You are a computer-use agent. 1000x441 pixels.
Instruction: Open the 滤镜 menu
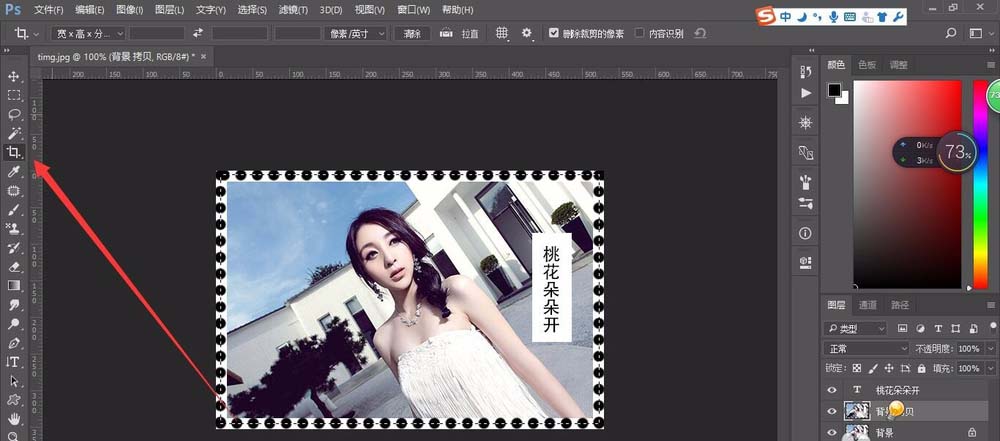[294, 10]
